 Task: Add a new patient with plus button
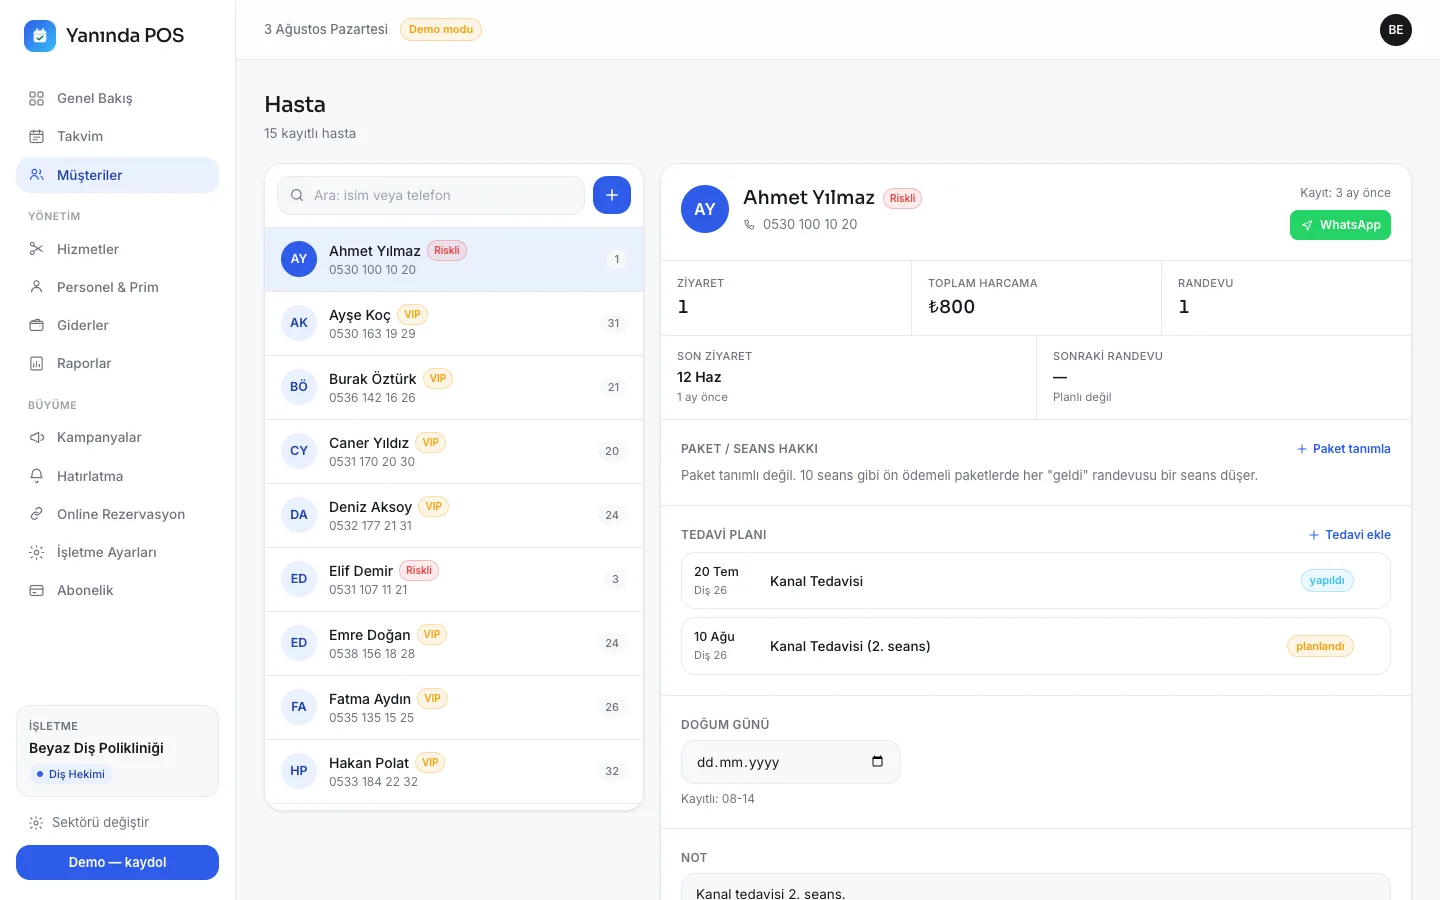pos(612,195)
